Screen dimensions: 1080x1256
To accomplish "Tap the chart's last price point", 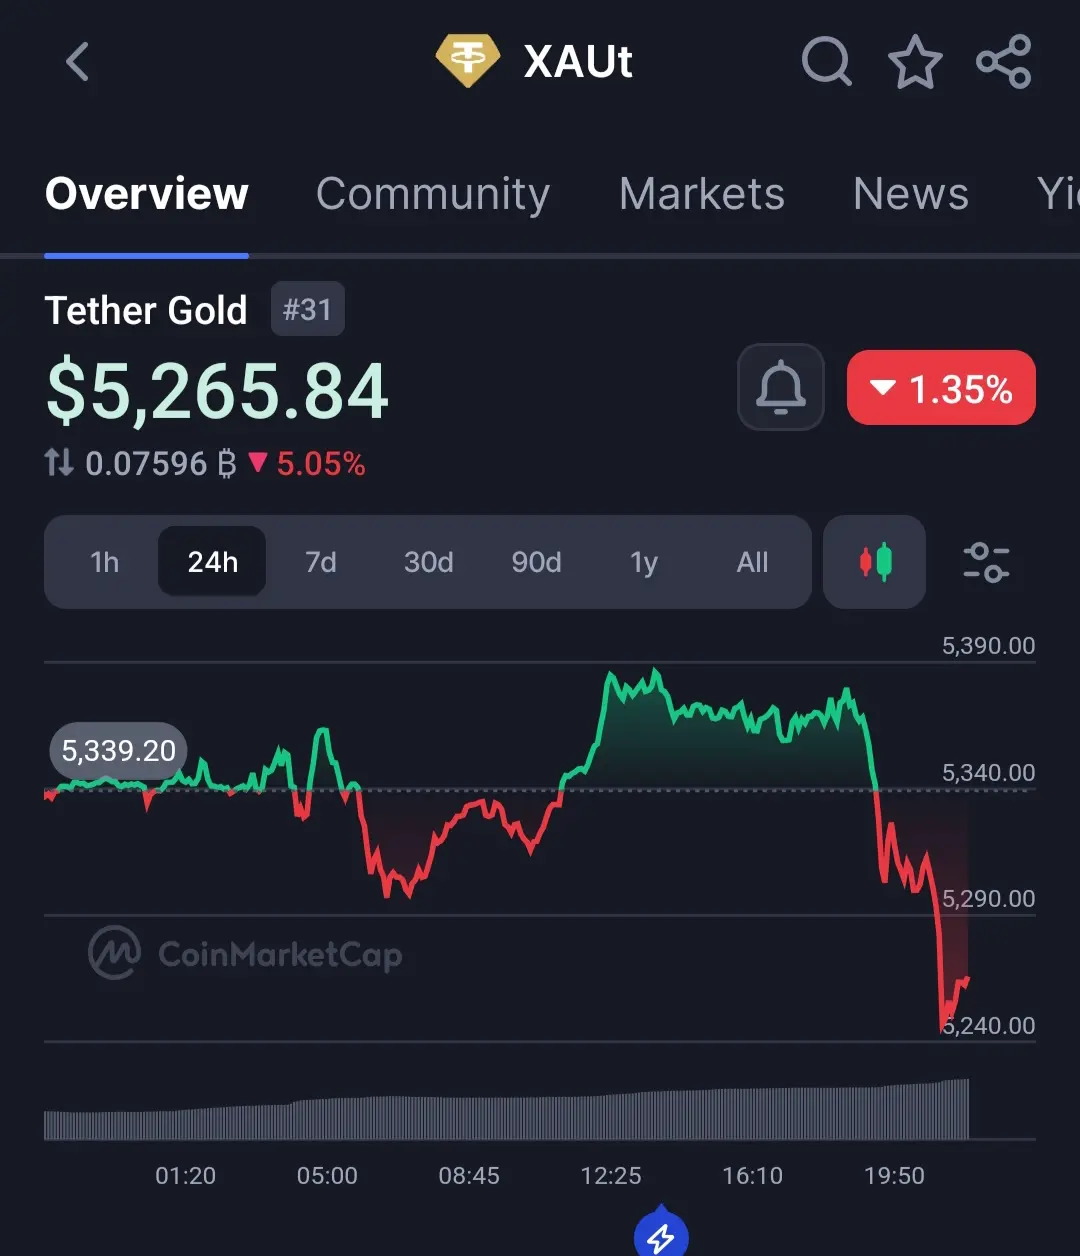I will coord(967,978).
